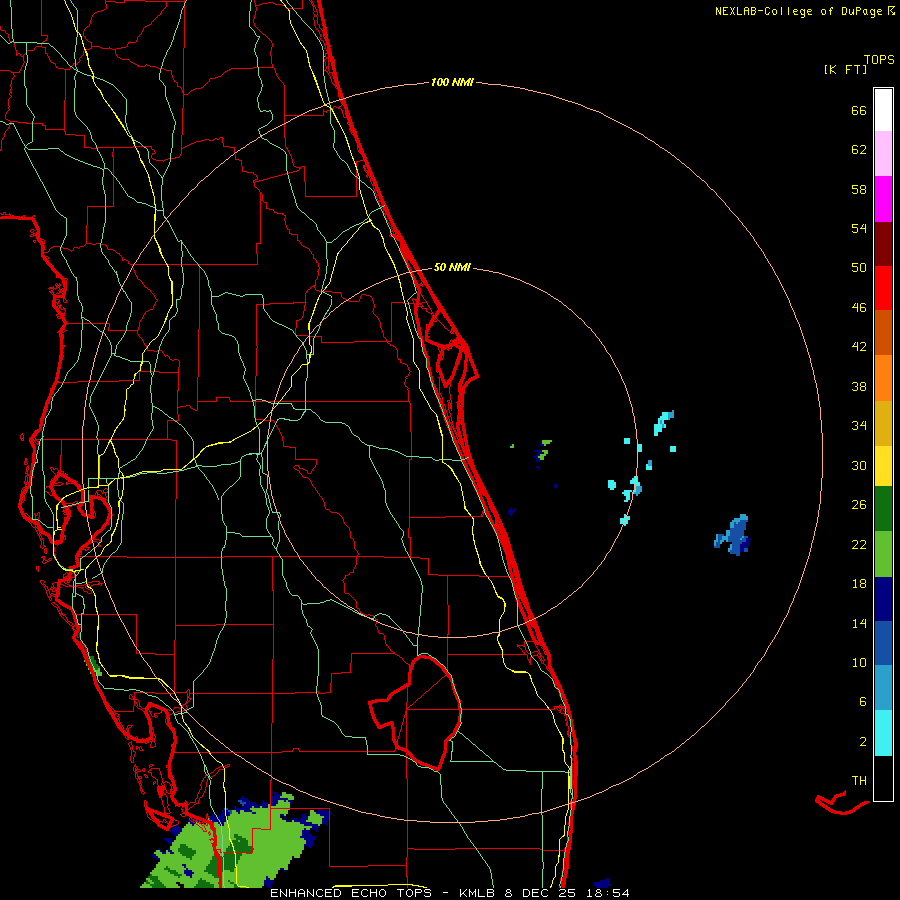Click the magenta legend swatch
Viewport: 900px width, 900px height.
pyautogui.click(x=883, y=199)
